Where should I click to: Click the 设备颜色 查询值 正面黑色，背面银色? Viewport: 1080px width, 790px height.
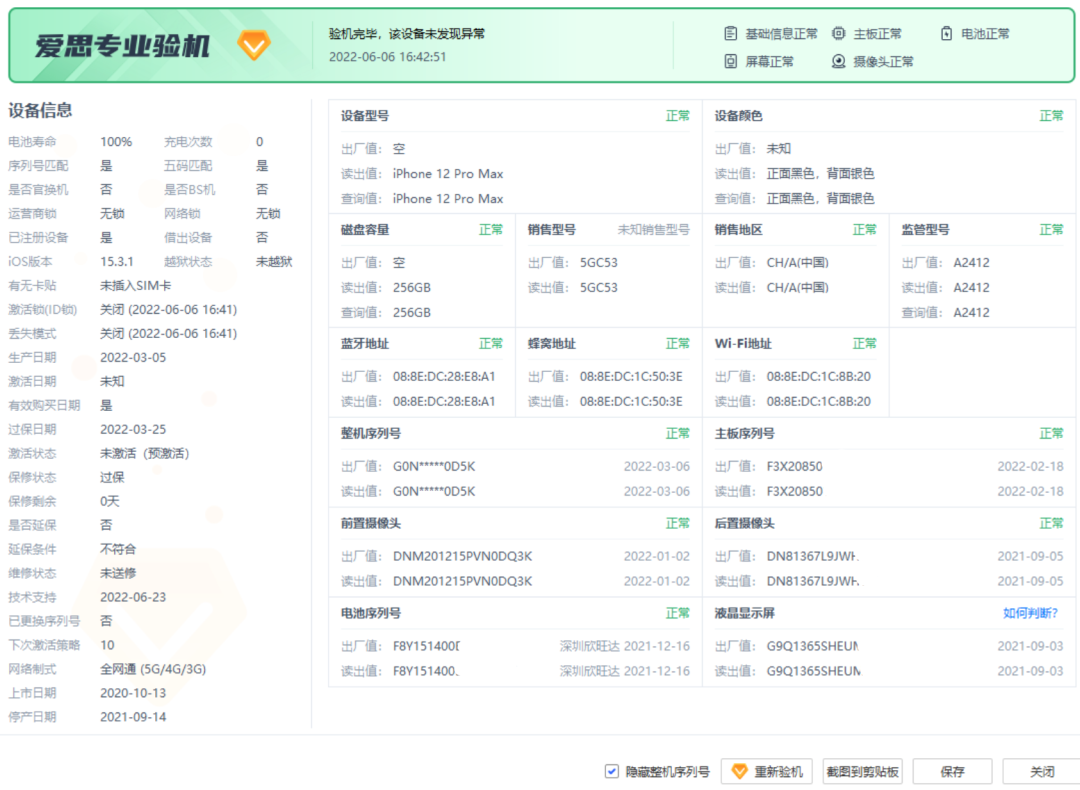820,198
